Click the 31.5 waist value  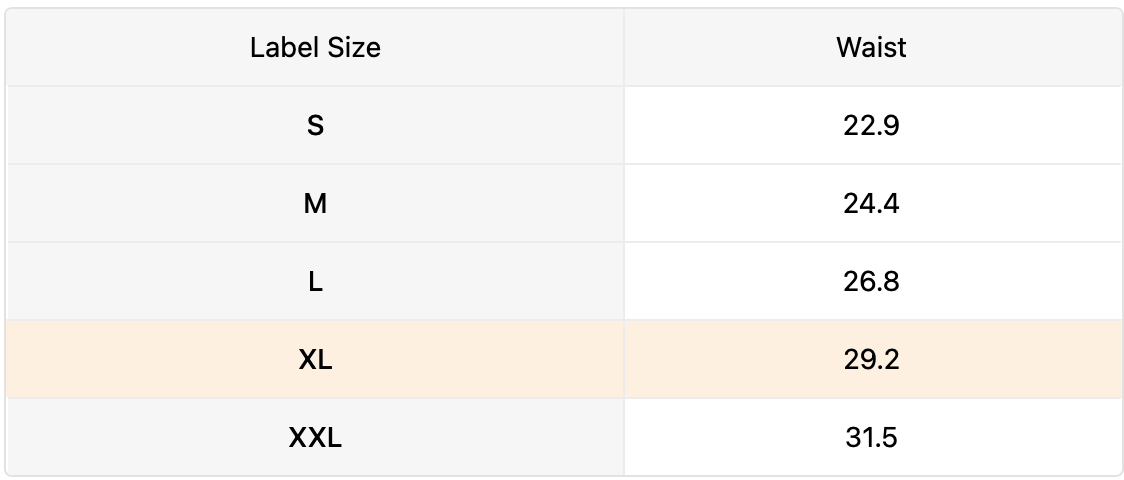pyautogui.click(x=871, y=438)
